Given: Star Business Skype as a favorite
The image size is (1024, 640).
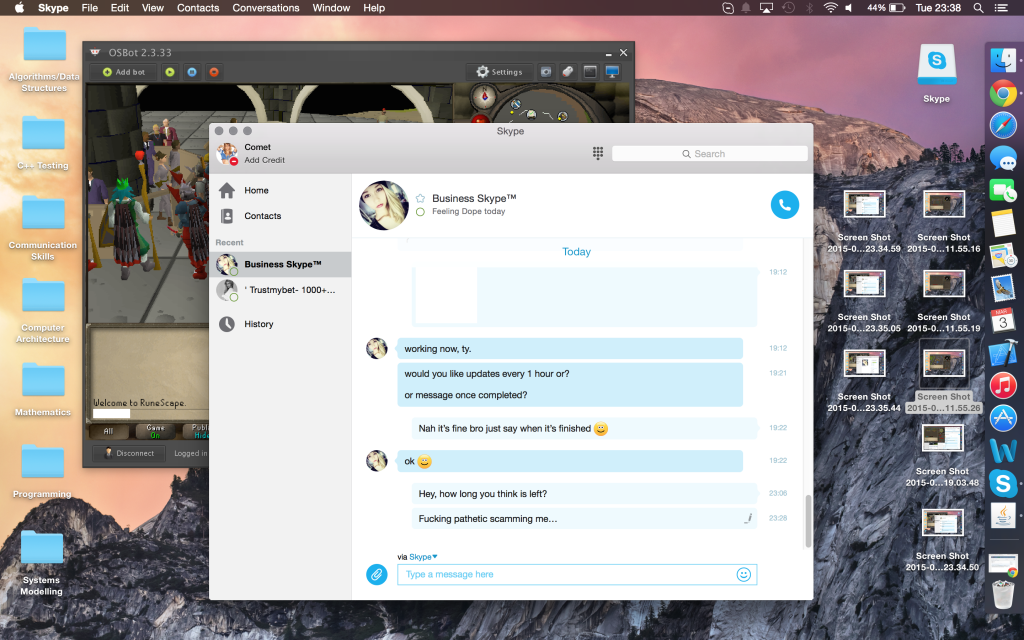Looking at the screenshot, I should coord(421,199).
